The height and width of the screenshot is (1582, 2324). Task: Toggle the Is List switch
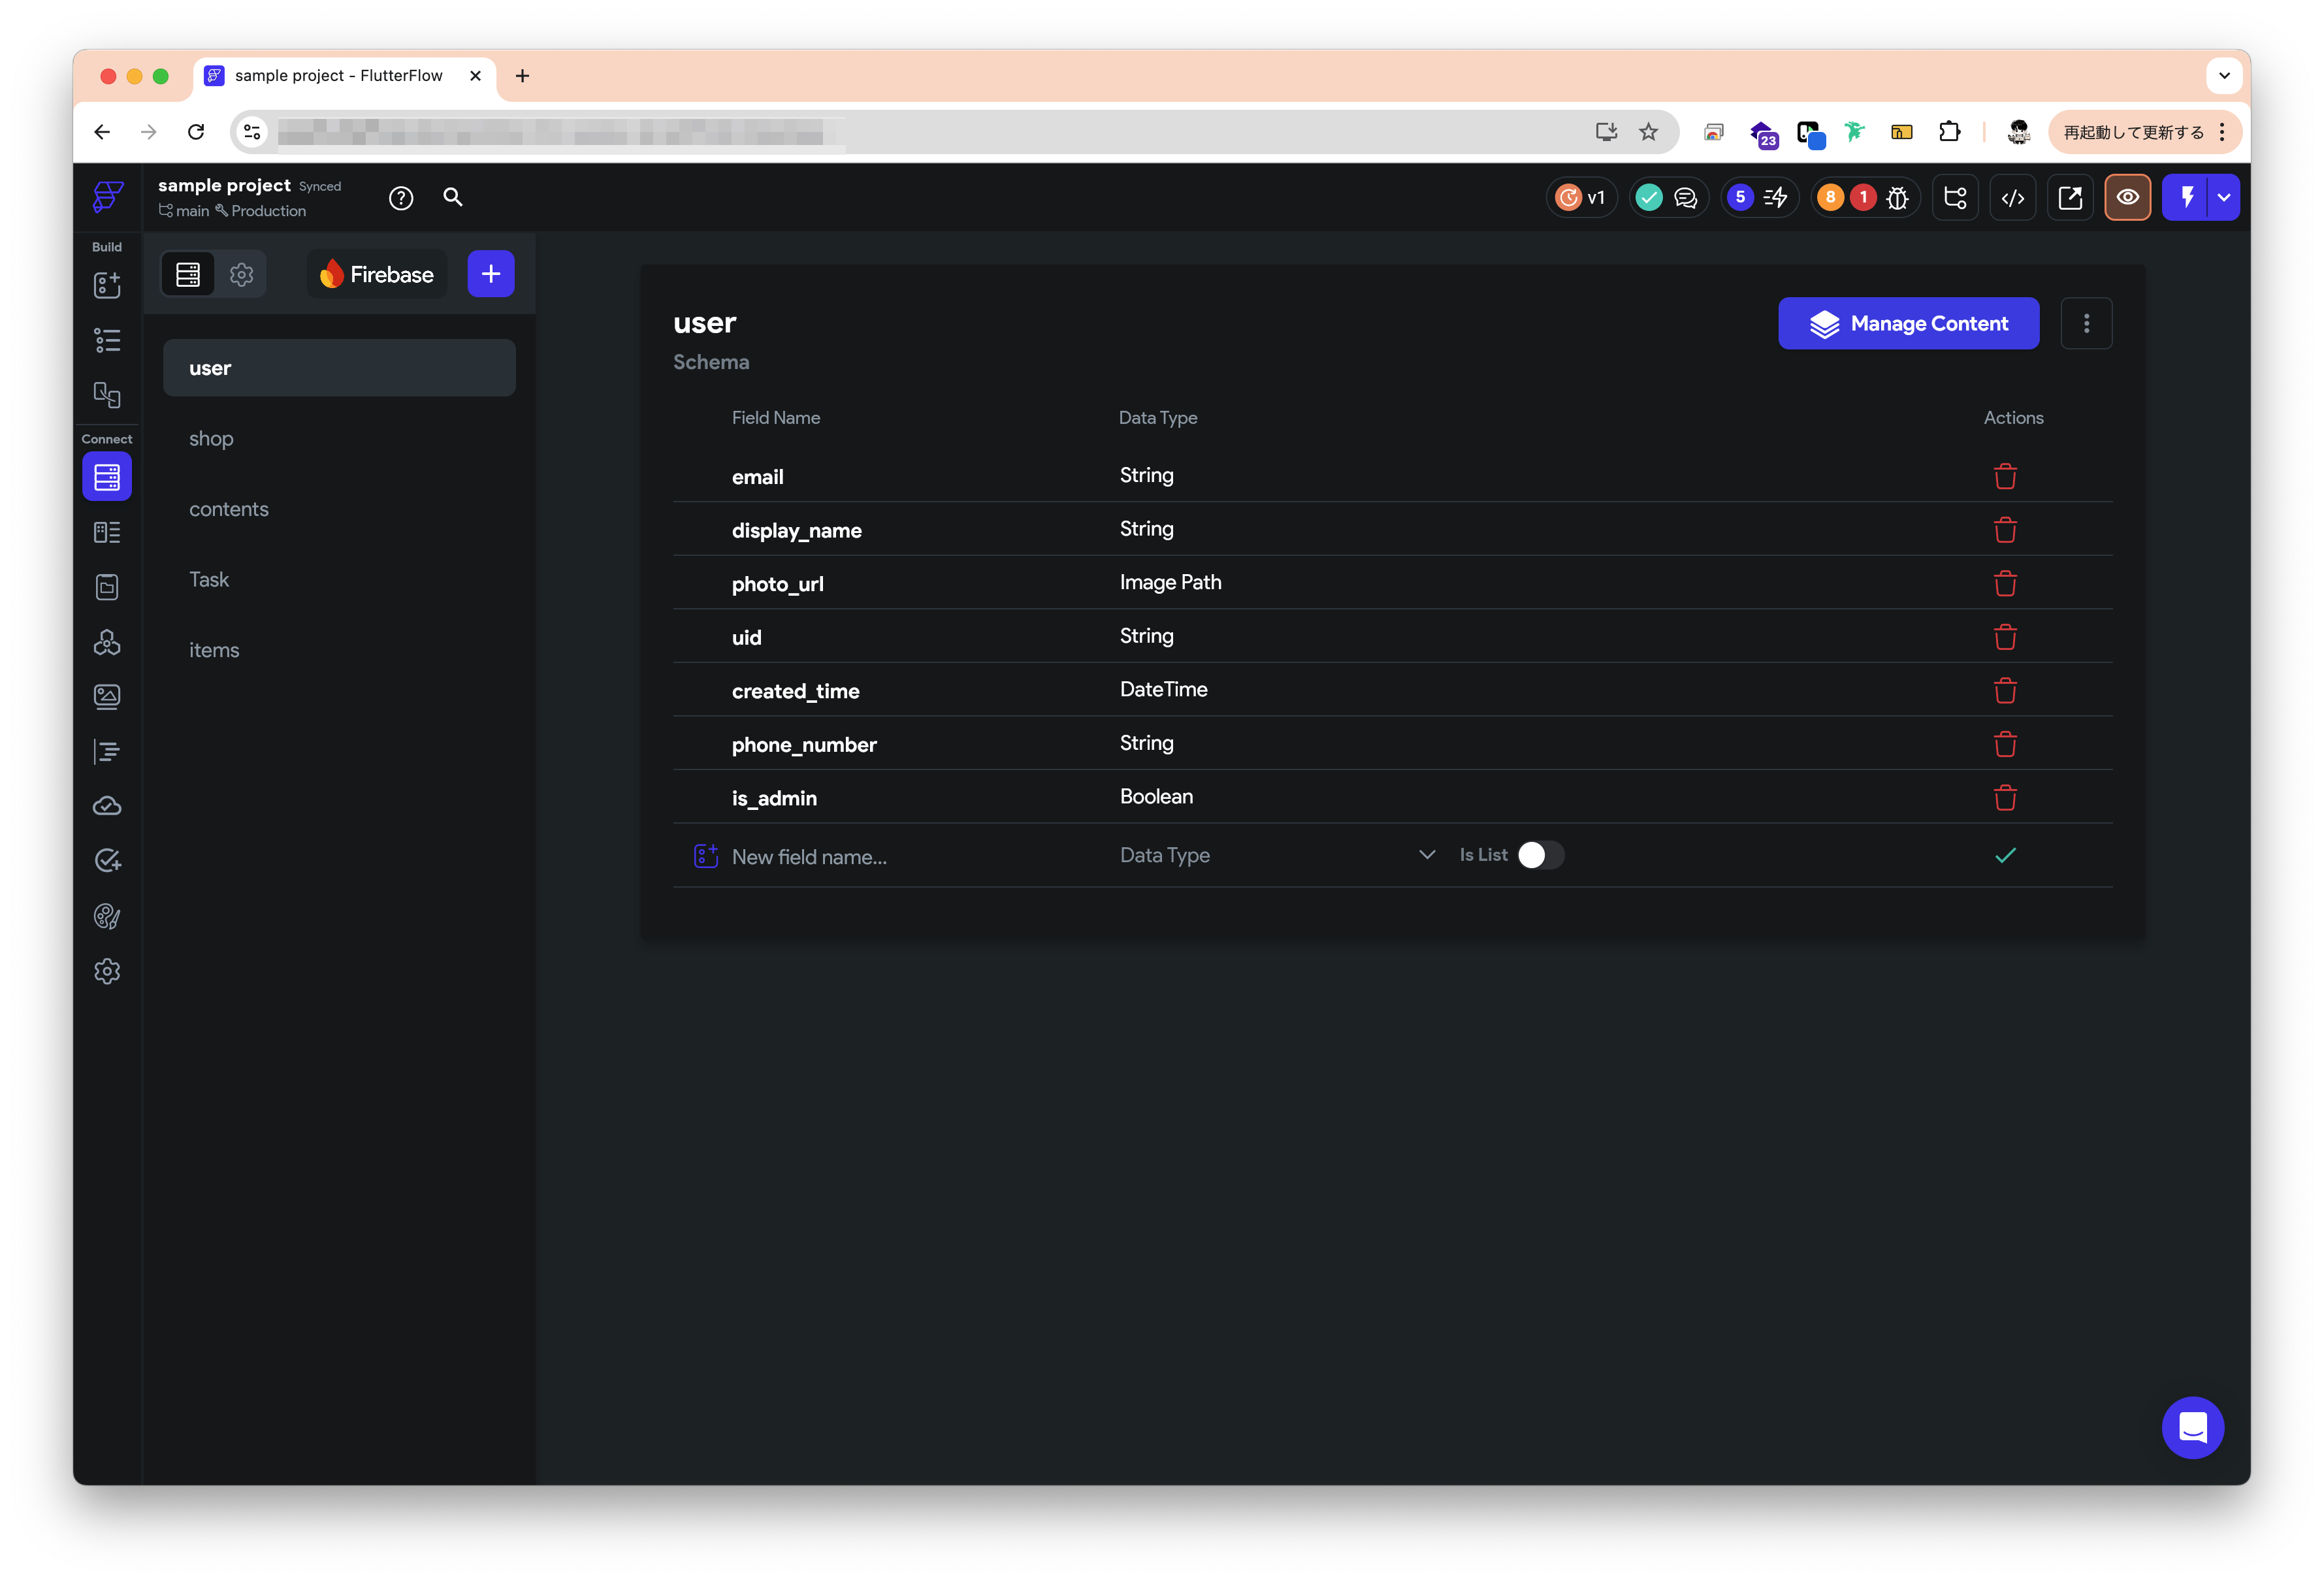click(x=1537, y=855)
